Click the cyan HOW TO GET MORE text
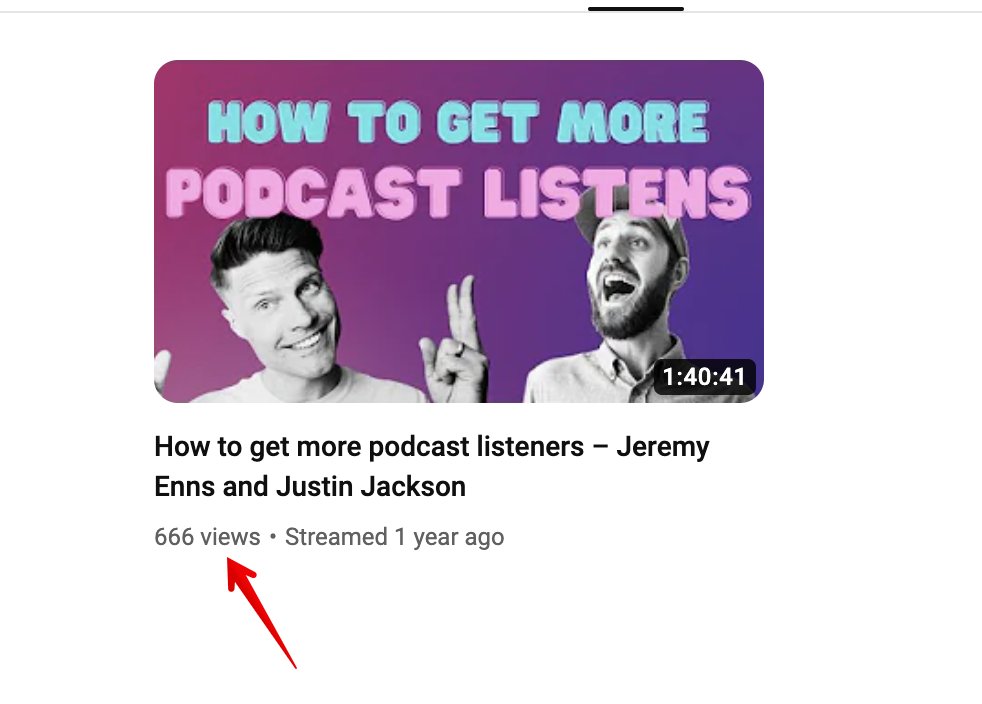 tap(458, 122)
